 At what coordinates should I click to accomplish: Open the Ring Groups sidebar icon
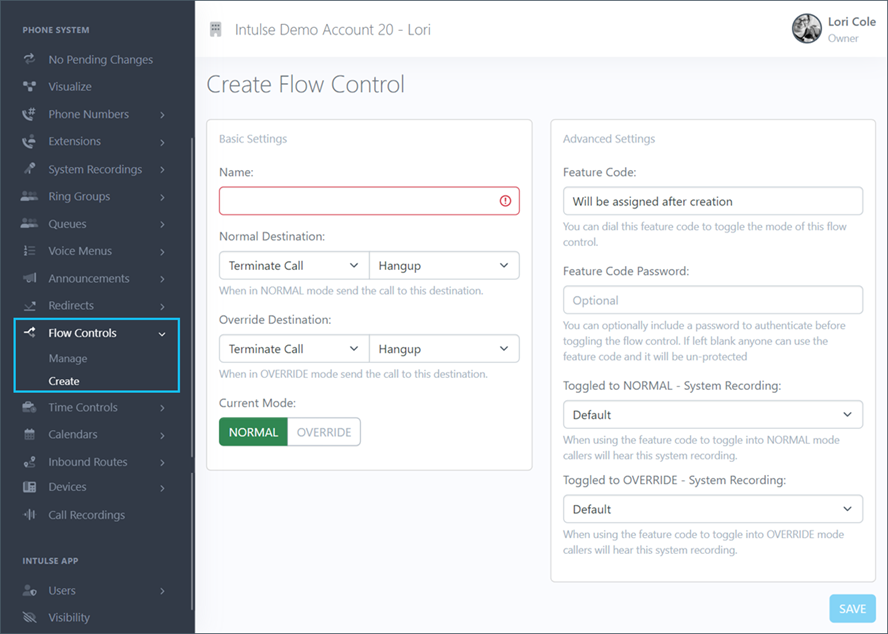[30, 196]
